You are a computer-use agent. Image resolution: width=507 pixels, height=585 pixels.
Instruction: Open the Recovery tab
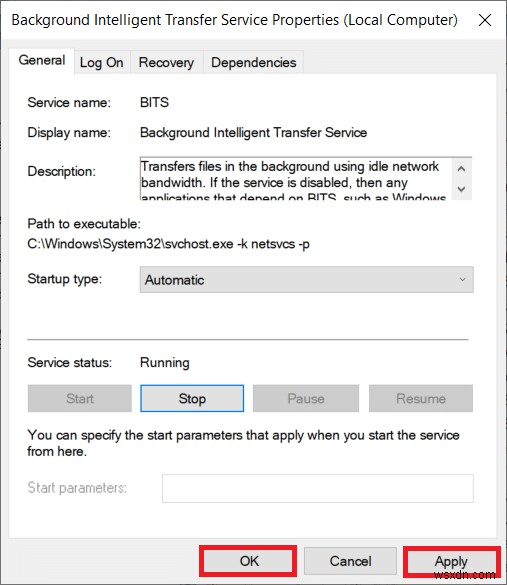[x=166, y=62]
